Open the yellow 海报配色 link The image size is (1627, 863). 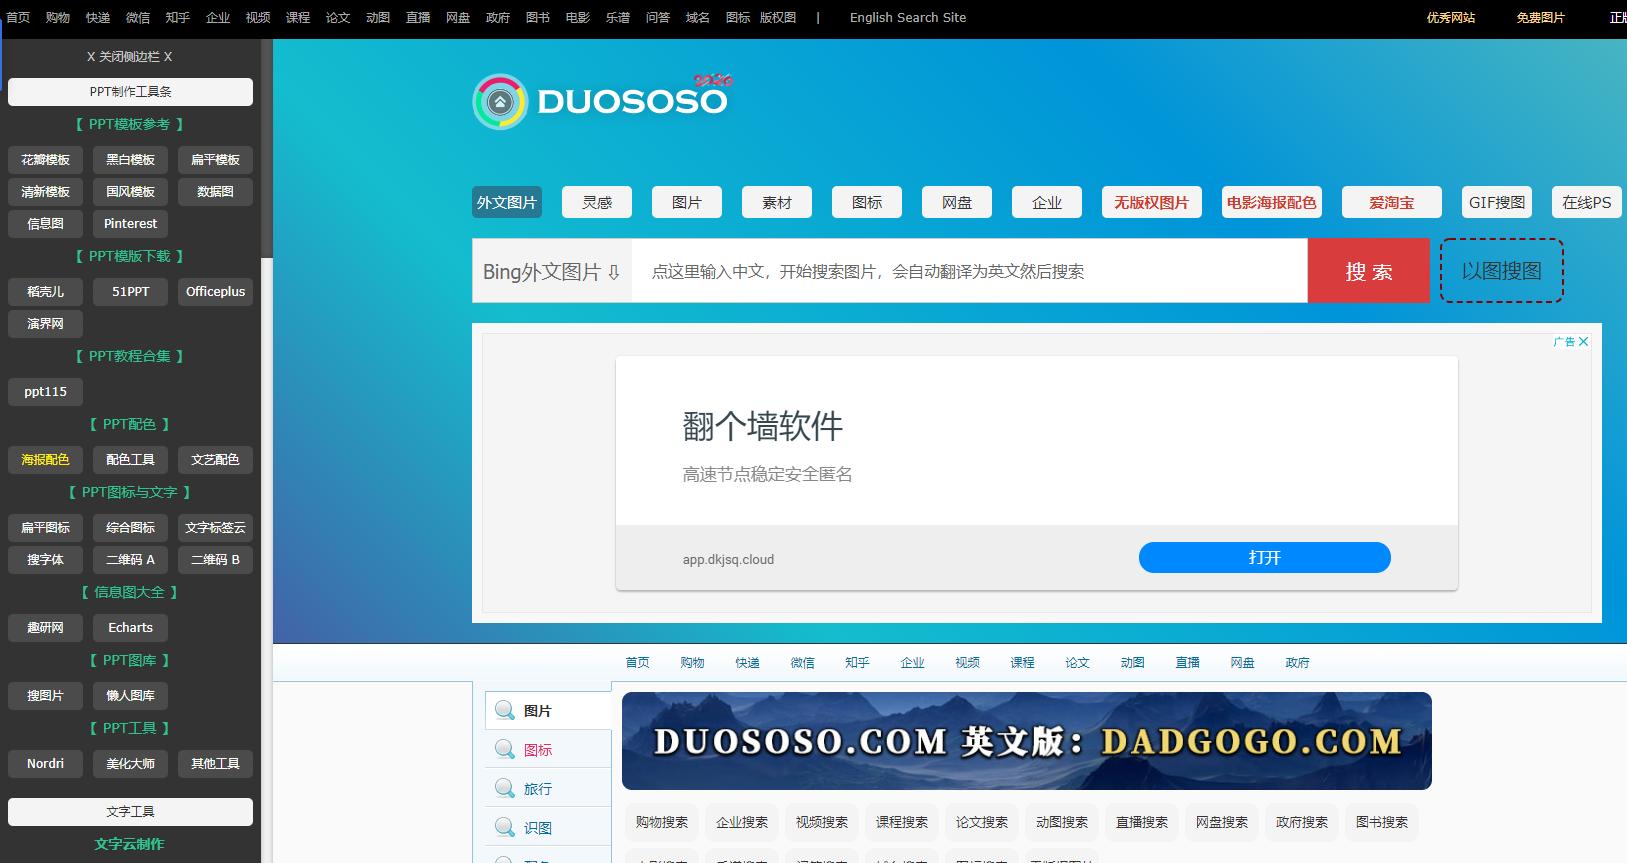coord(45,460)
